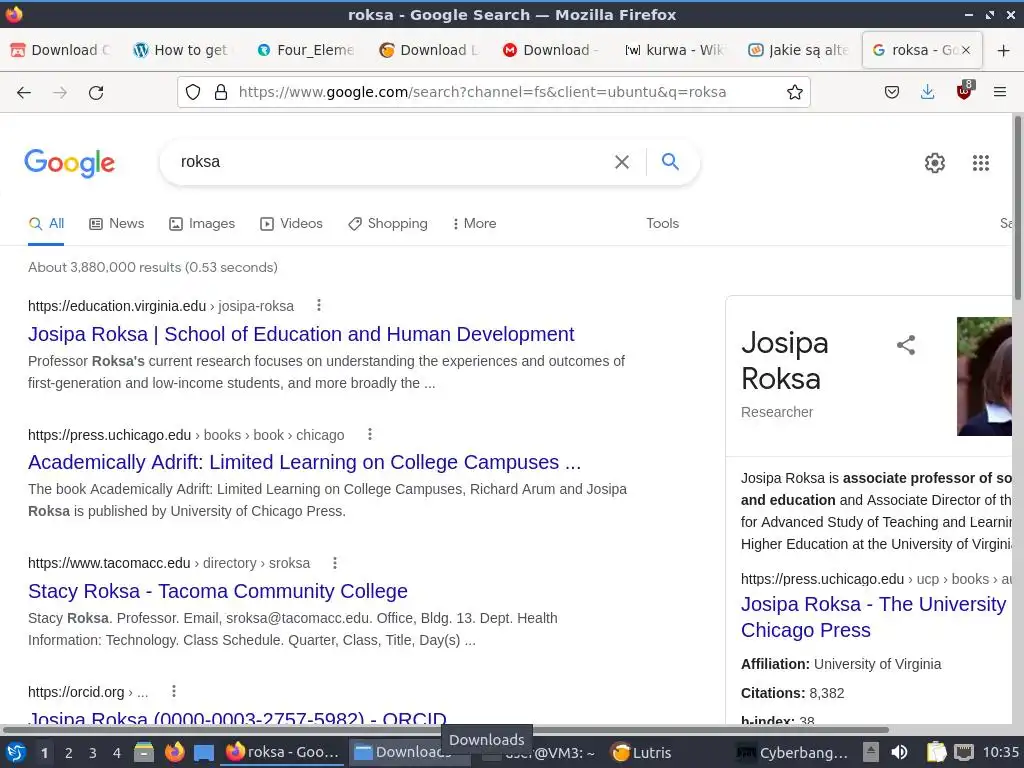Open options for orcid.org result
Viewport: 1024px width, 768px height.
pos(174,691)
